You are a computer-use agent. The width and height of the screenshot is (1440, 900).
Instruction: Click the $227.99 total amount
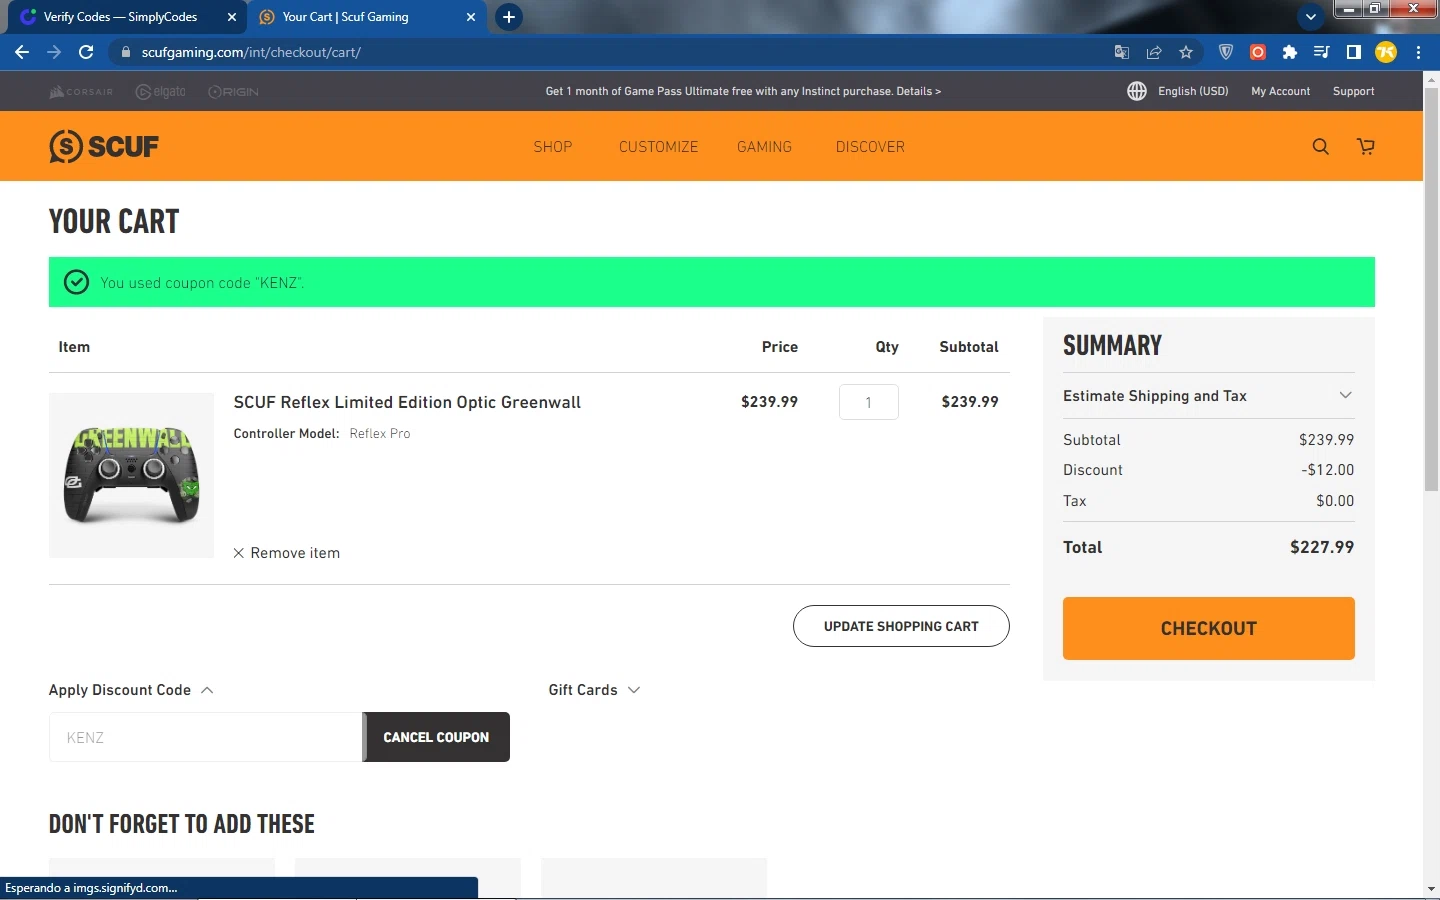click(x=1322, y=547)
